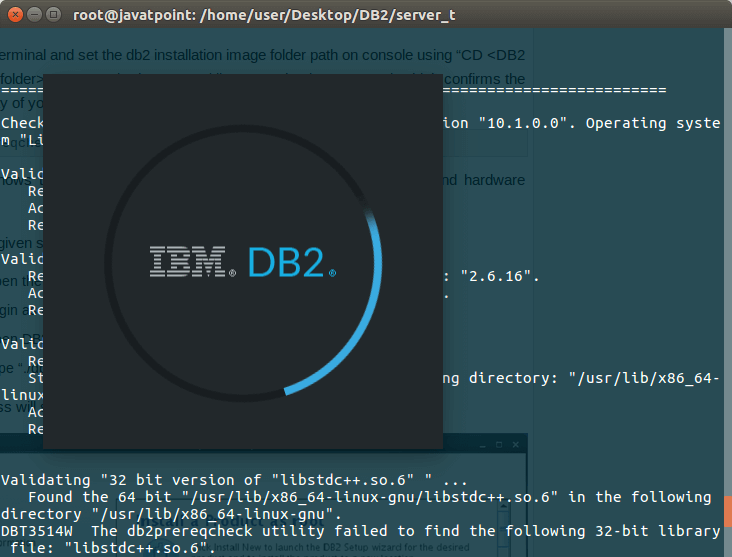Click the terminal scrollbar track above thumb

pos(728,261)
